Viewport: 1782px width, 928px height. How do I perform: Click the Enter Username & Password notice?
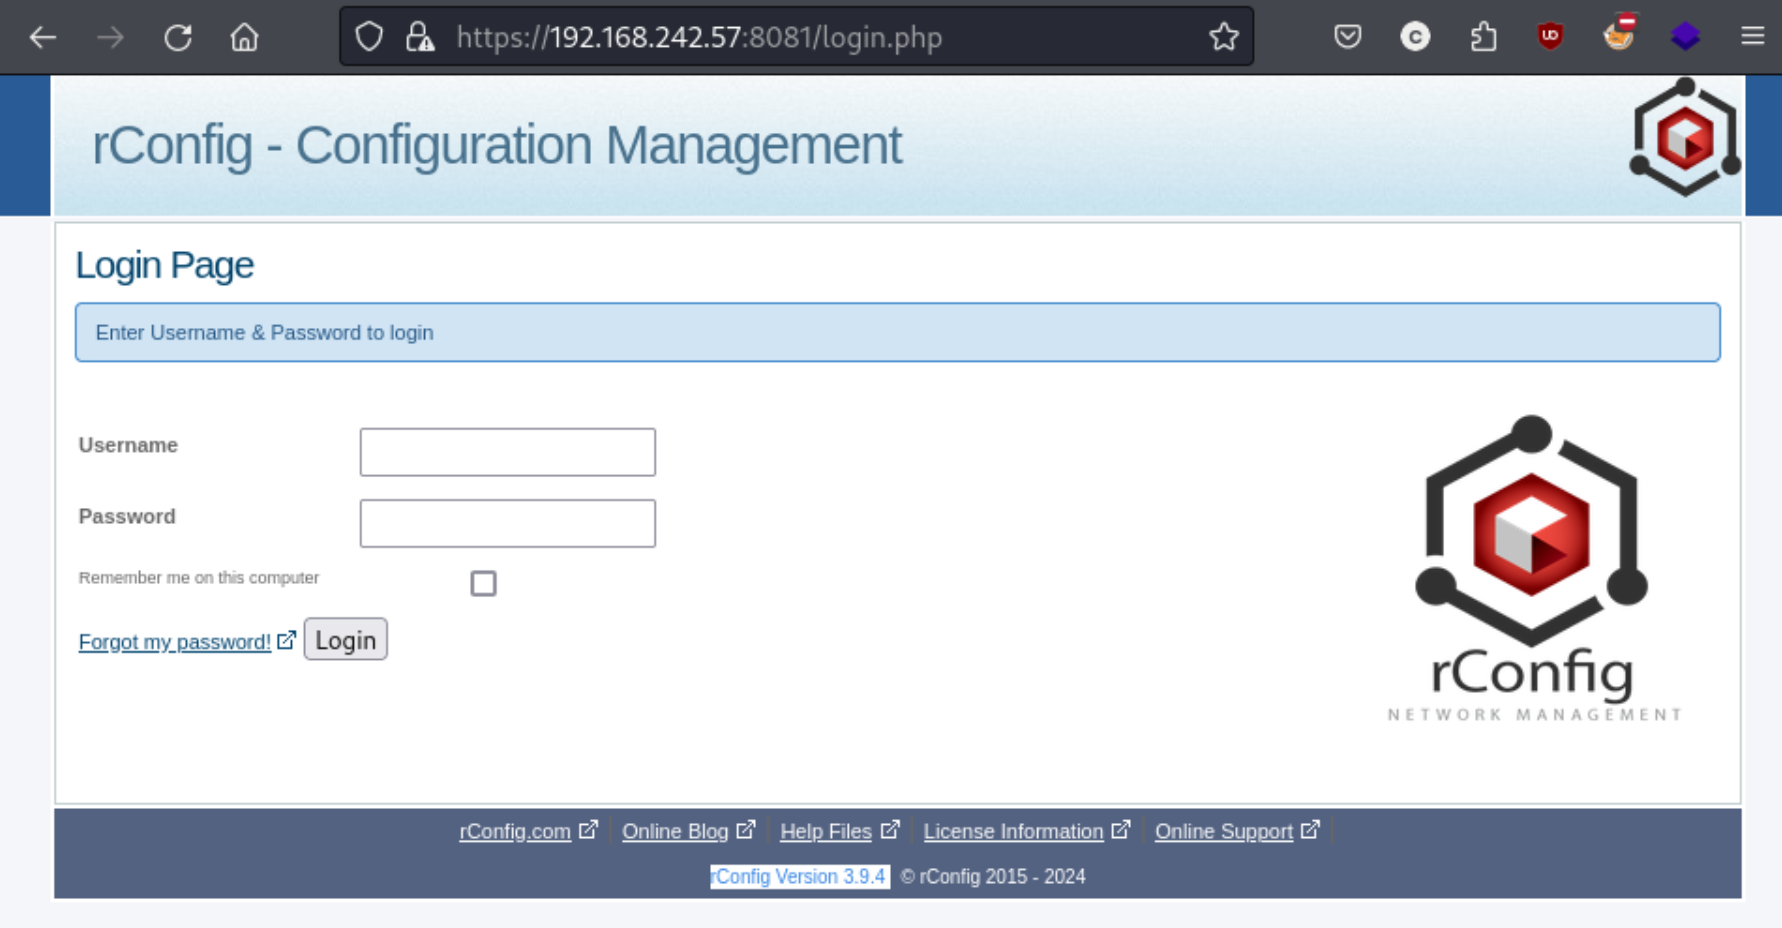tap(898, 332)
